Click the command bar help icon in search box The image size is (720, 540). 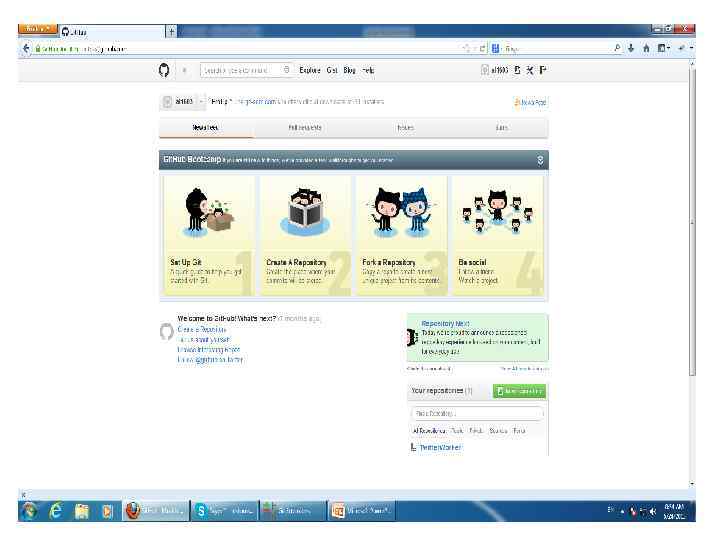coord(287,70)
